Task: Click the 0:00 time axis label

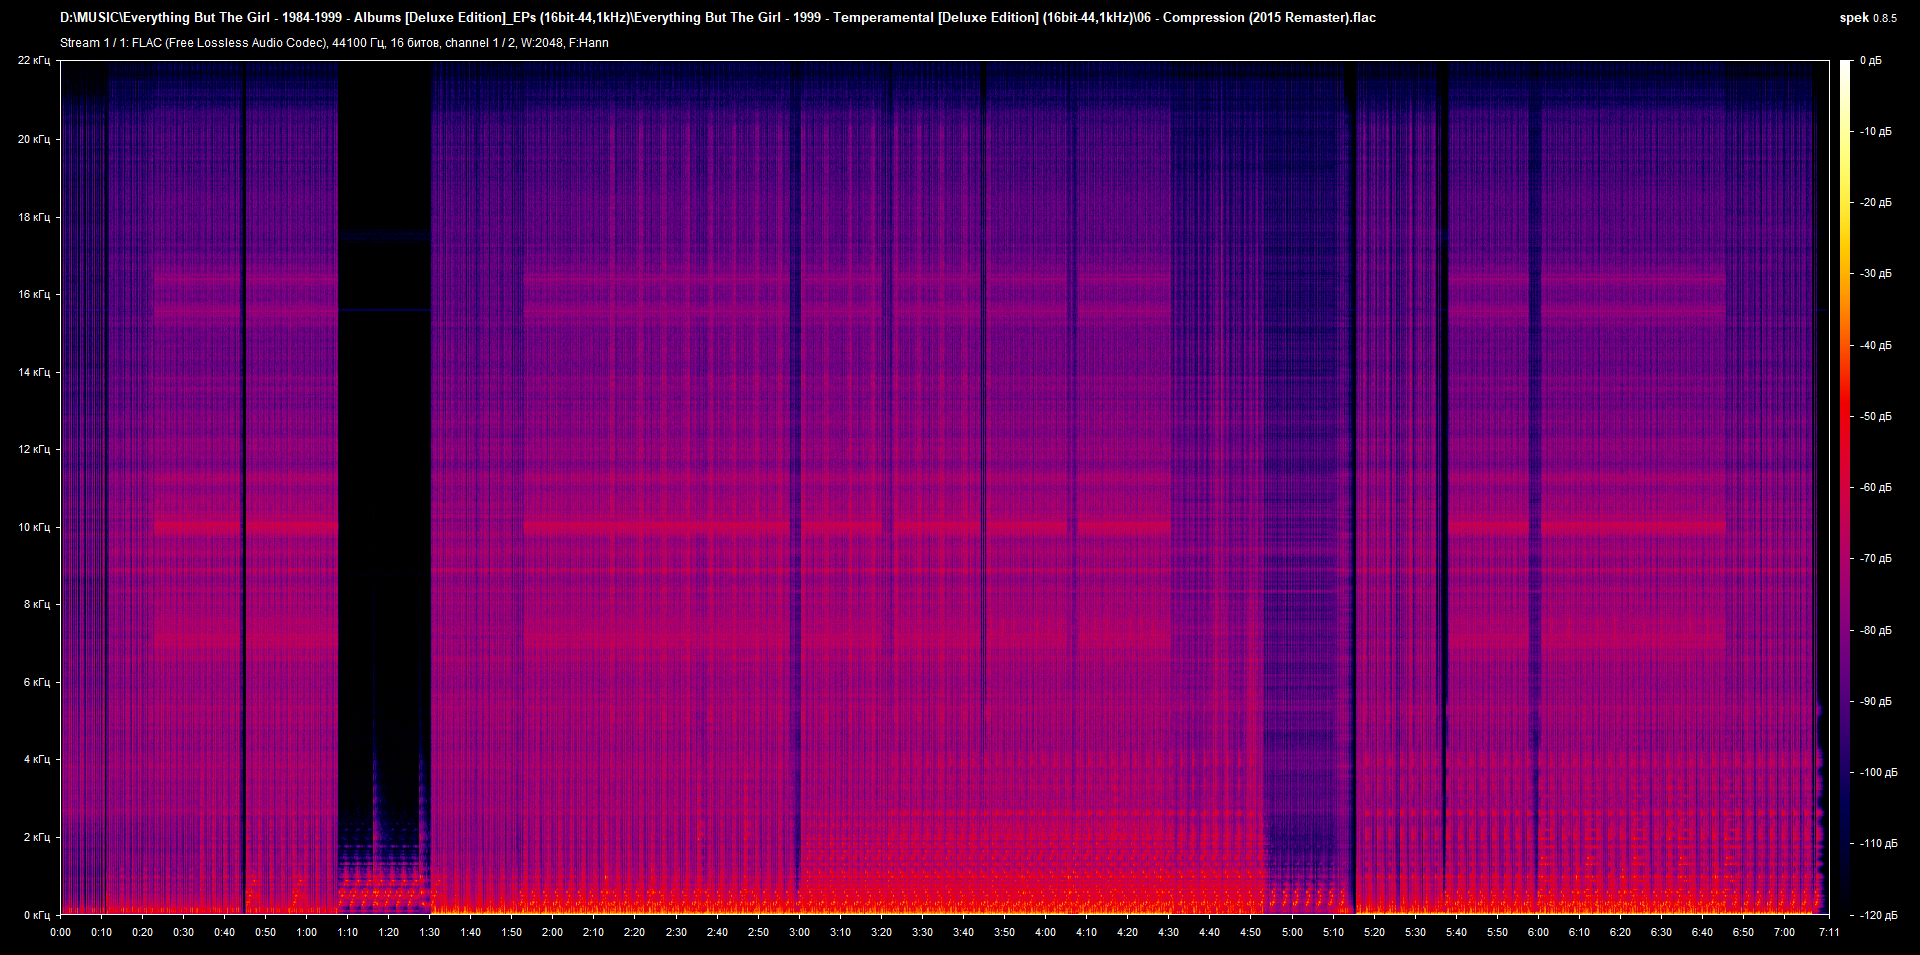Action: pyautogui.click(x=61, y=932)
